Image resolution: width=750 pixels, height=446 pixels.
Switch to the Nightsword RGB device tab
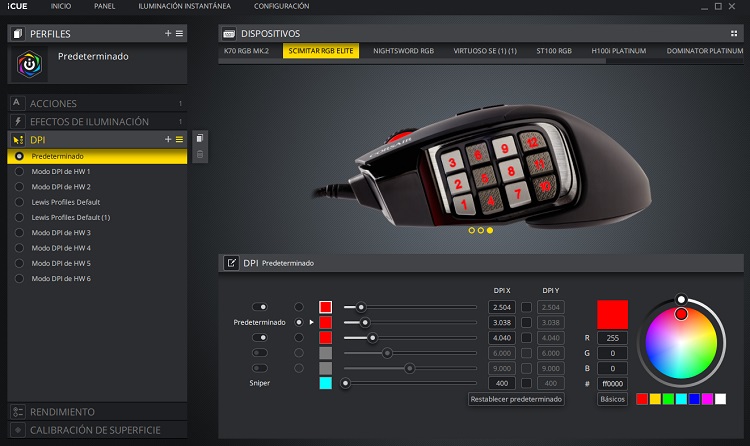coord(403,50)
